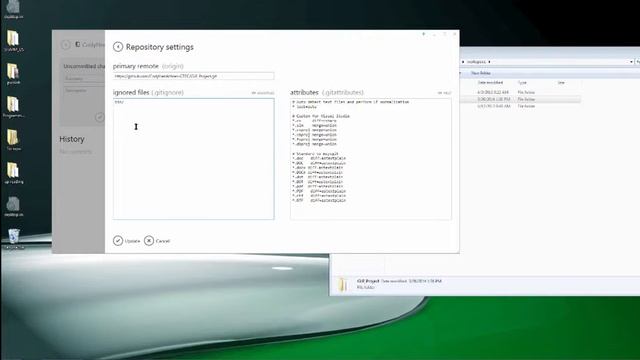The image size is (640, 360).
Task: Click the Summary field in GitHub sidebar
Action: [x=84, y=78]
